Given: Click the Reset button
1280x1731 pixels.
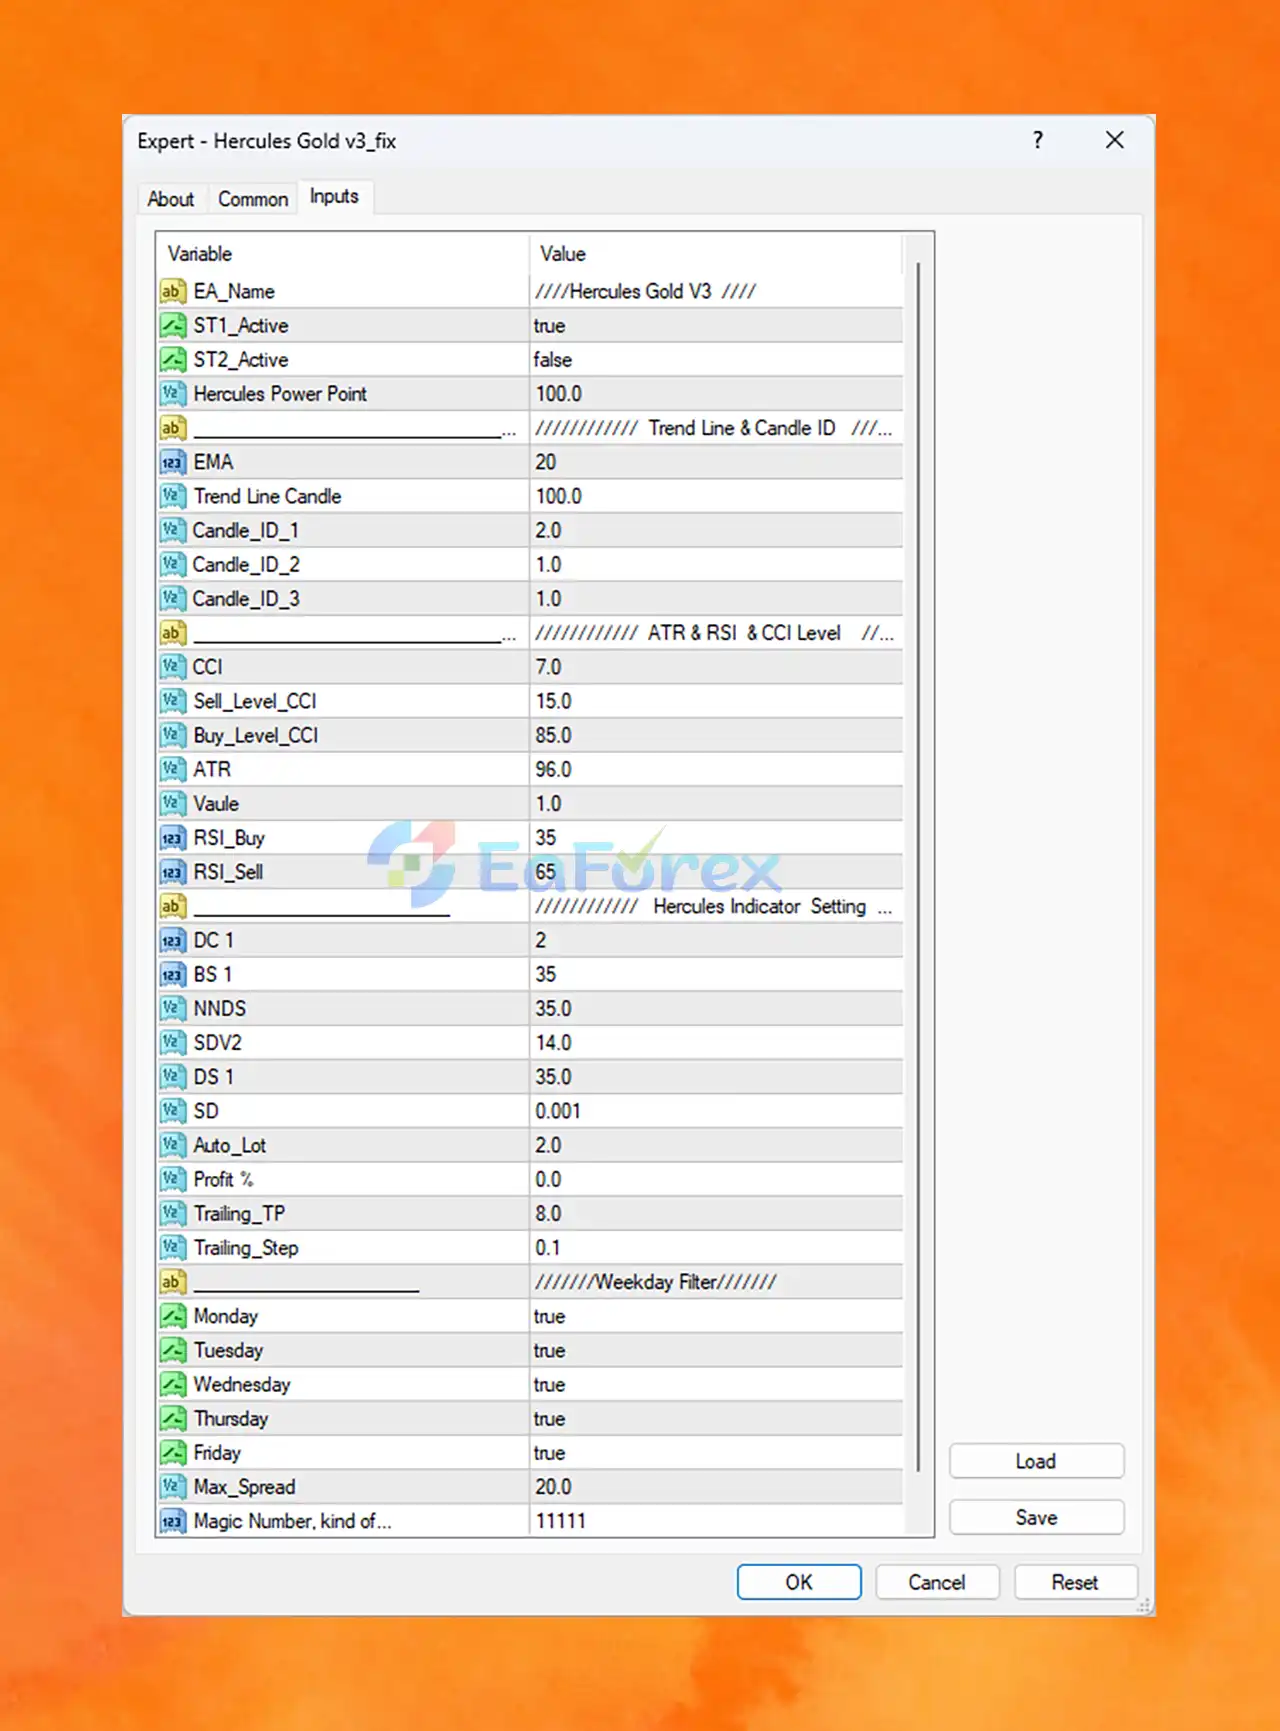Looking at the screenshot, I should click(1075, 1582).
